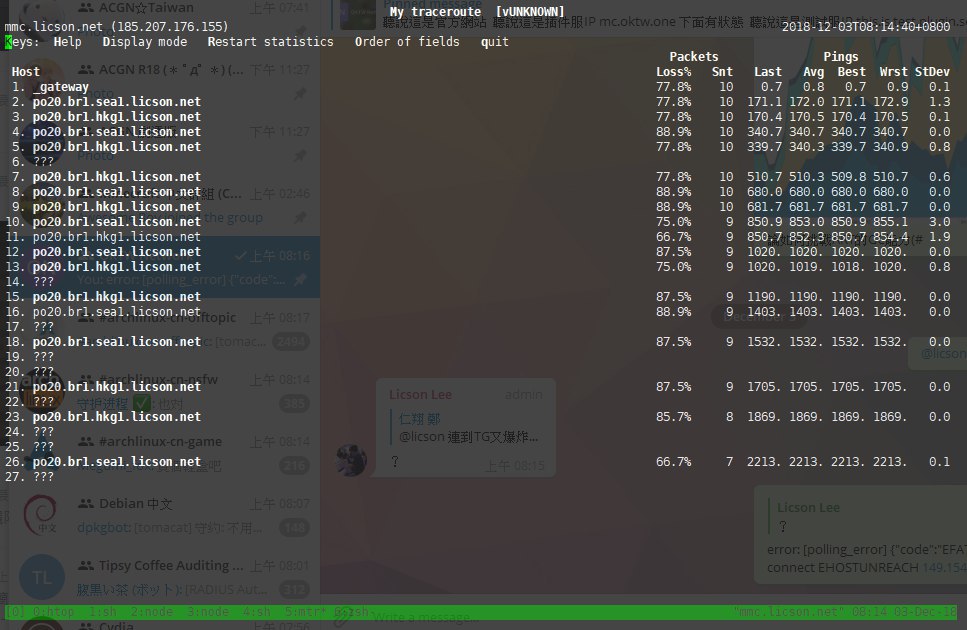Screen dimensions: 967x630
Task: Click the 2494 unread badge
Action: 289,342
